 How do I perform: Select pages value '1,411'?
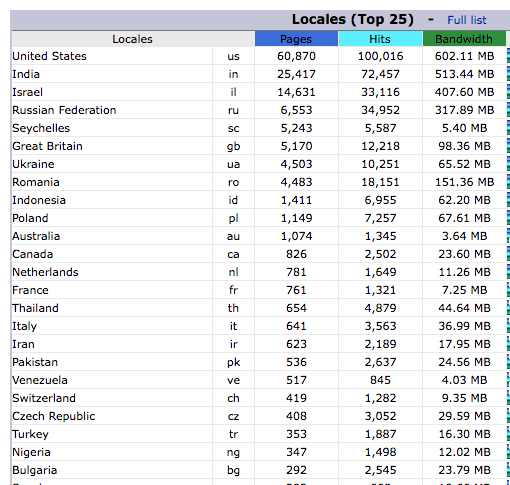pos(296,200)
